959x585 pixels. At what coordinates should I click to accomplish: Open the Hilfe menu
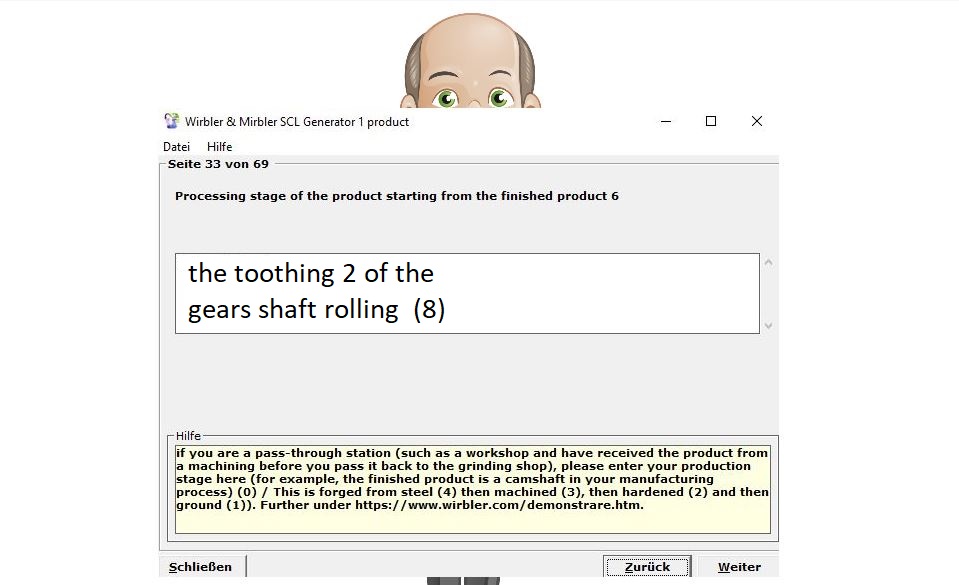(219, 147)
